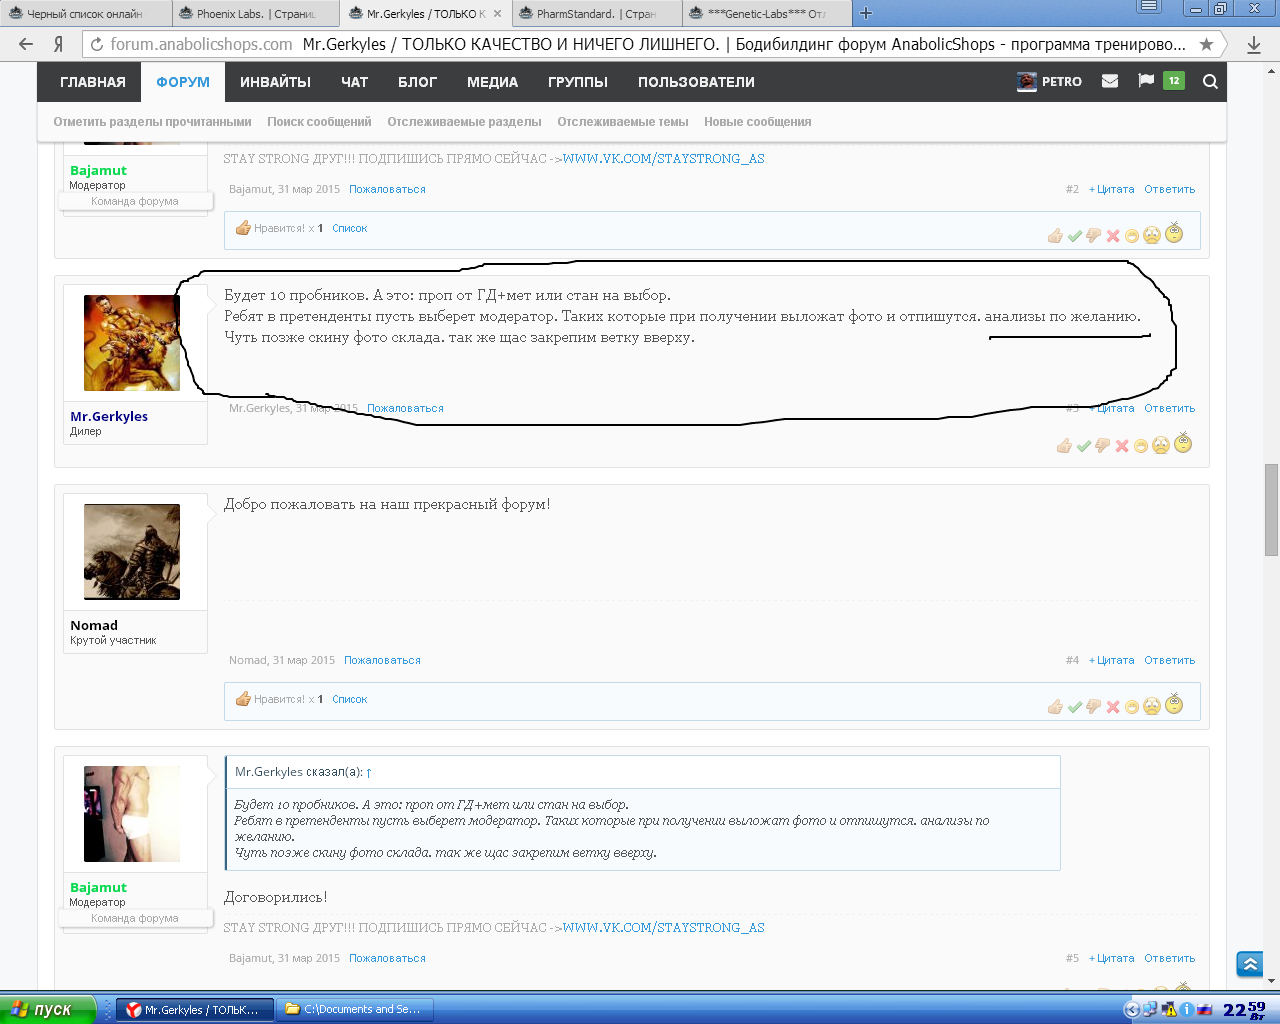This screenshot has height=1024, width=1280.
Task: Switch to the PharmStandard browser tab
Action: point(595,14)
